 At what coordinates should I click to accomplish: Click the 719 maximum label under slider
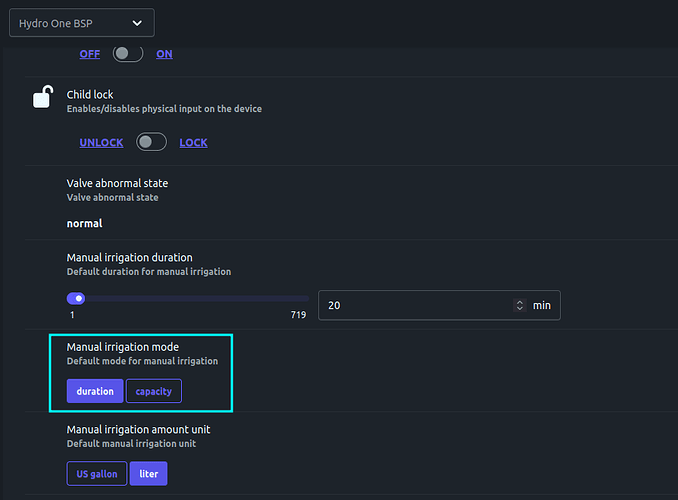pyautogui.click(x=298, y=315)
